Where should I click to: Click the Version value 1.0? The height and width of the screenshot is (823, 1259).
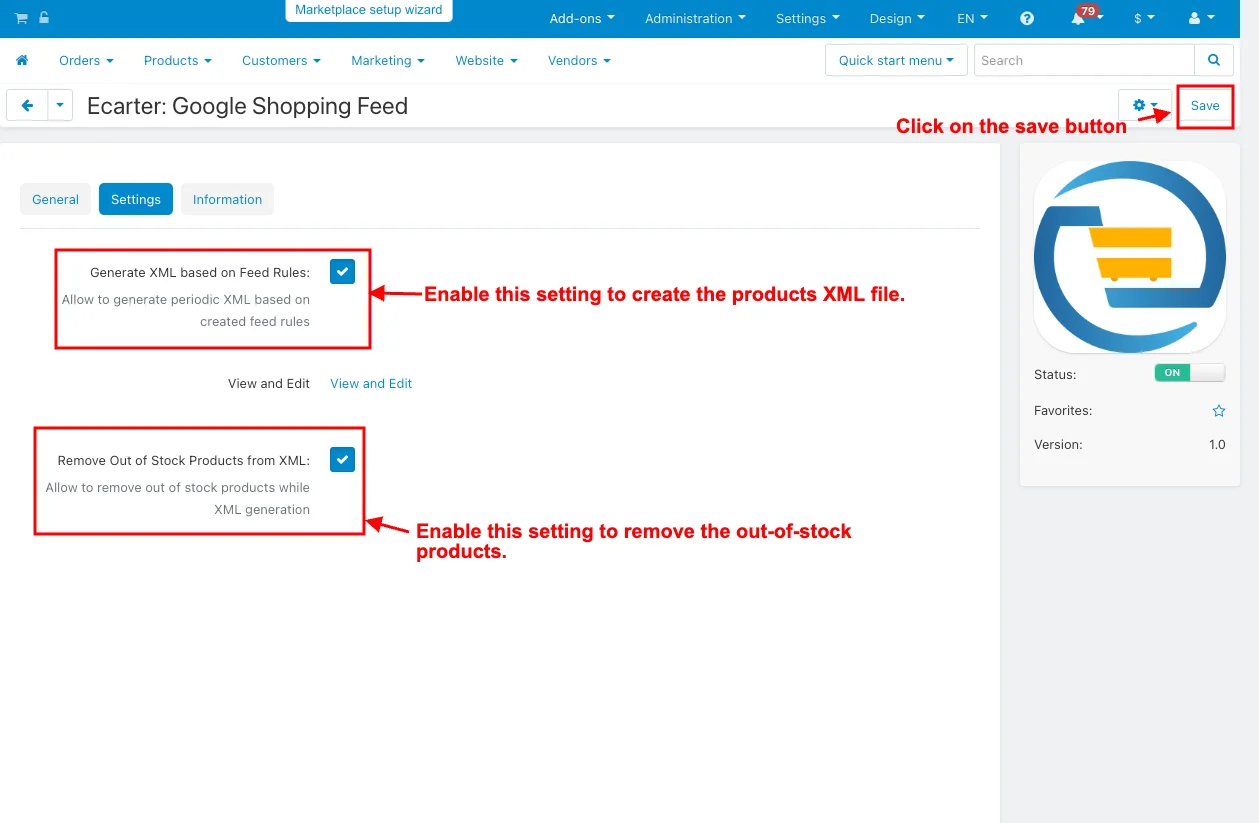click(1217, 444)
